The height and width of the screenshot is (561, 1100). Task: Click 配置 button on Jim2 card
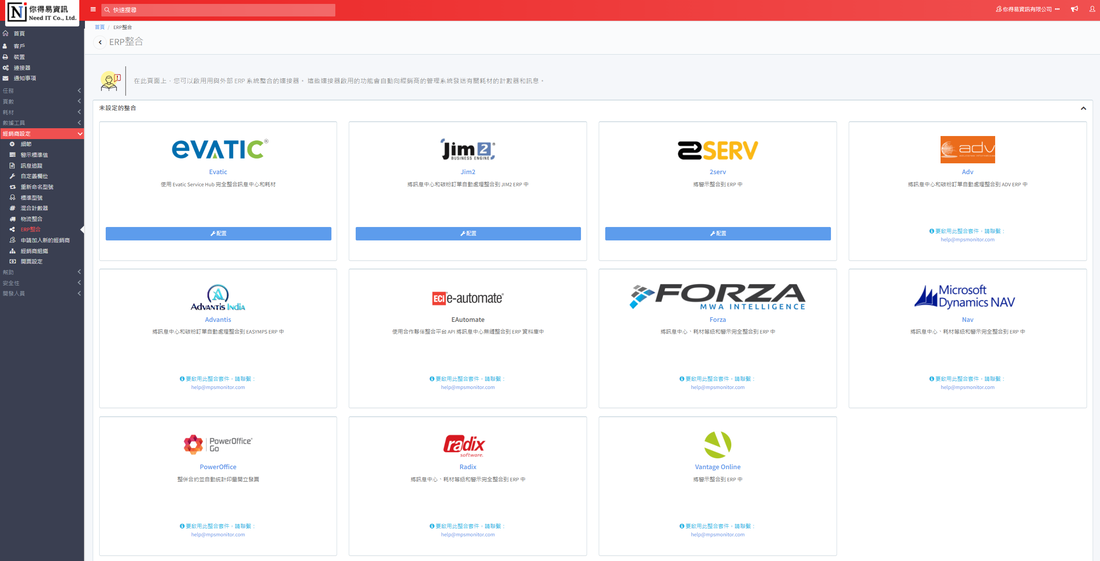click(468, 234)
